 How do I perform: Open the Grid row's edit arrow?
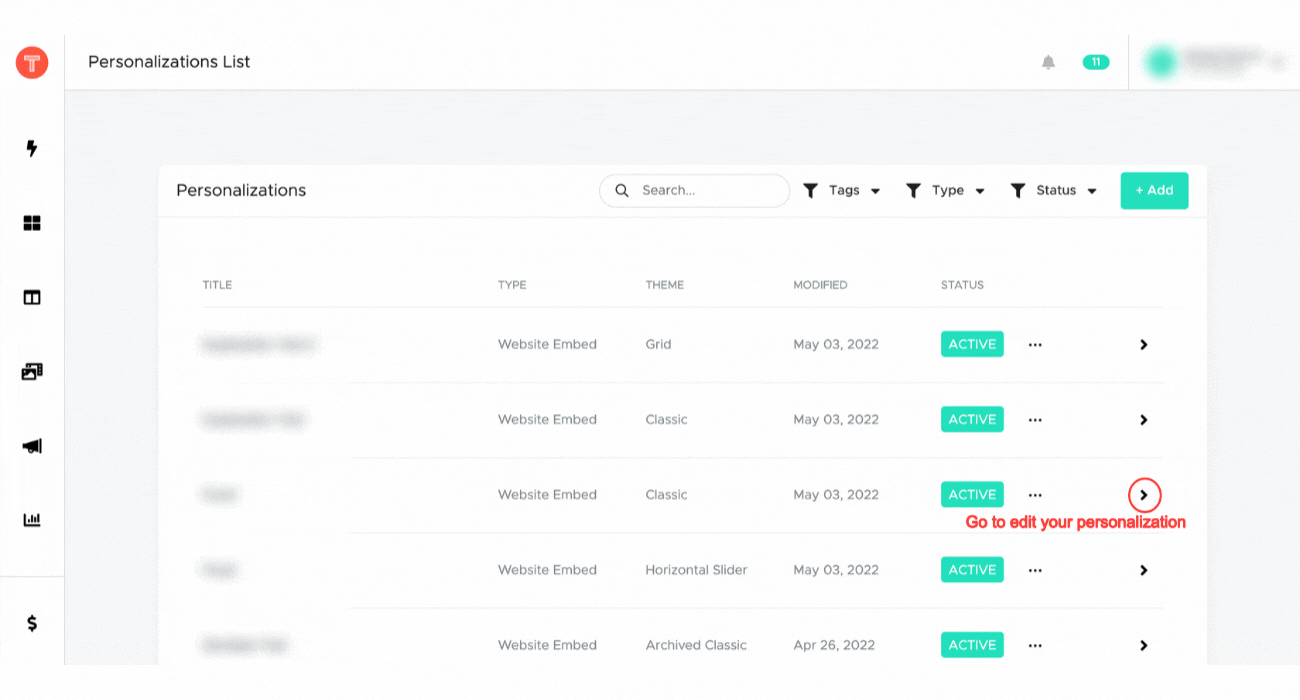1144,344
